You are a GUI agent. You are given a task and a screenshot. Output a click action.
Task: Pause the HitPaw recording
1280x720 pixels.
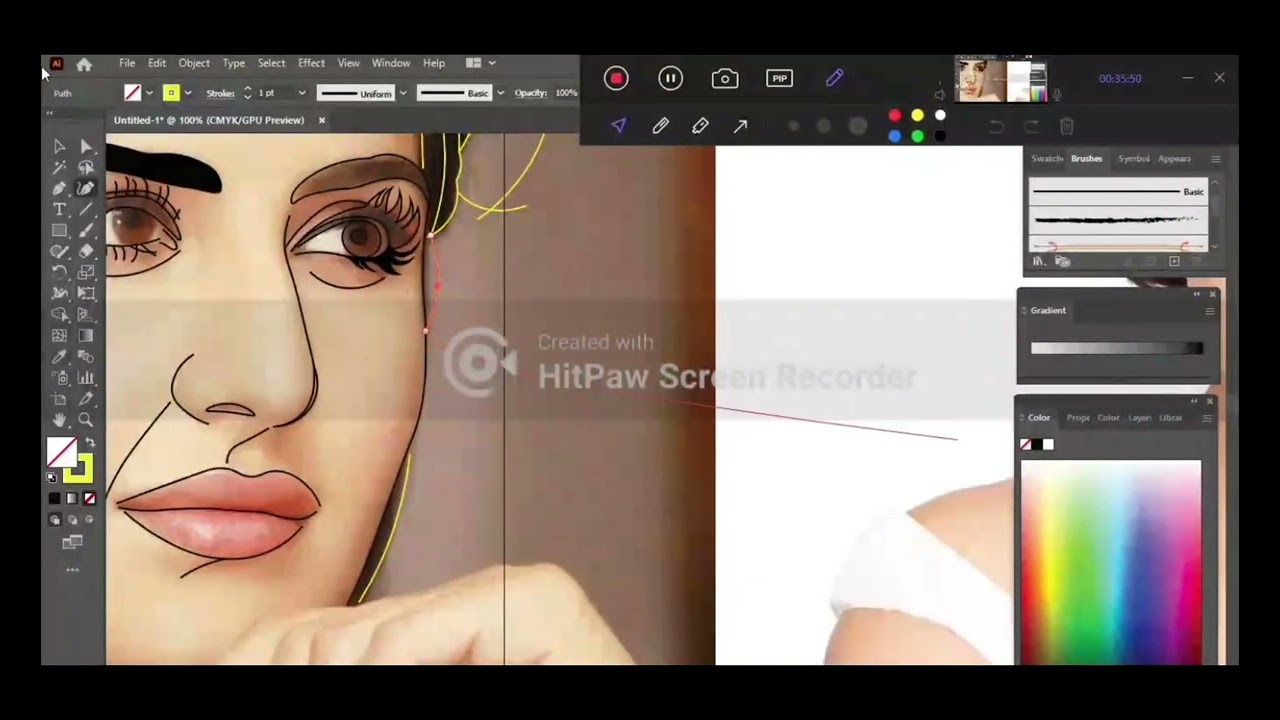(x=670, y=78)
